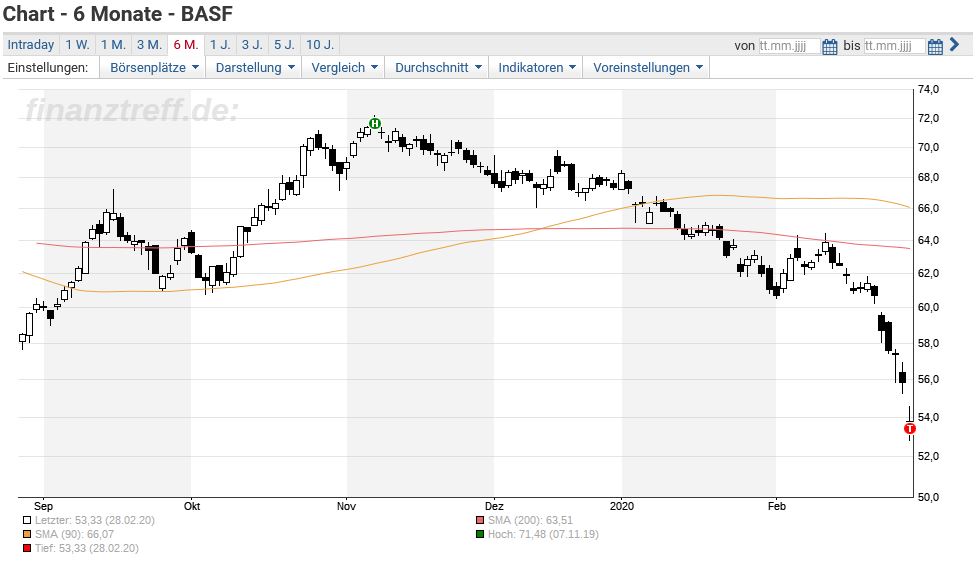This screenshot has width=977, height=561.
Task: Select the 3 J. time range tab
Action: [x=252, y=45]
